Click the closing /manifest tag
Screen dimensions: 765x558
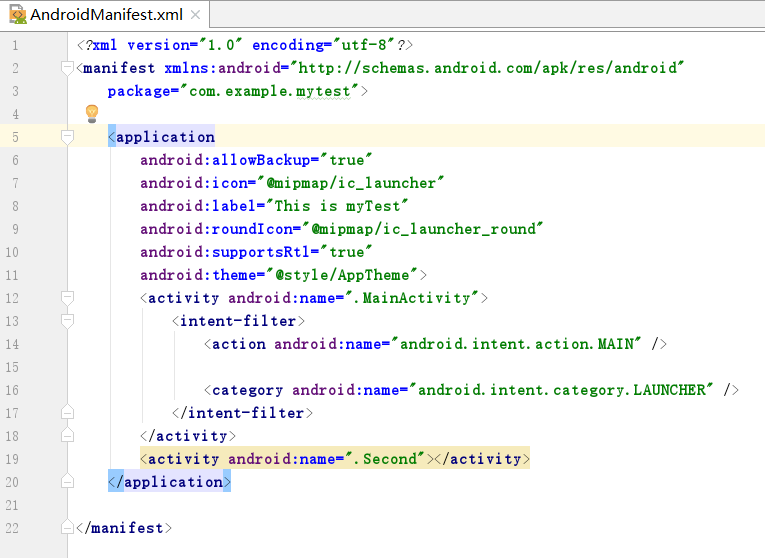point(124,528)
